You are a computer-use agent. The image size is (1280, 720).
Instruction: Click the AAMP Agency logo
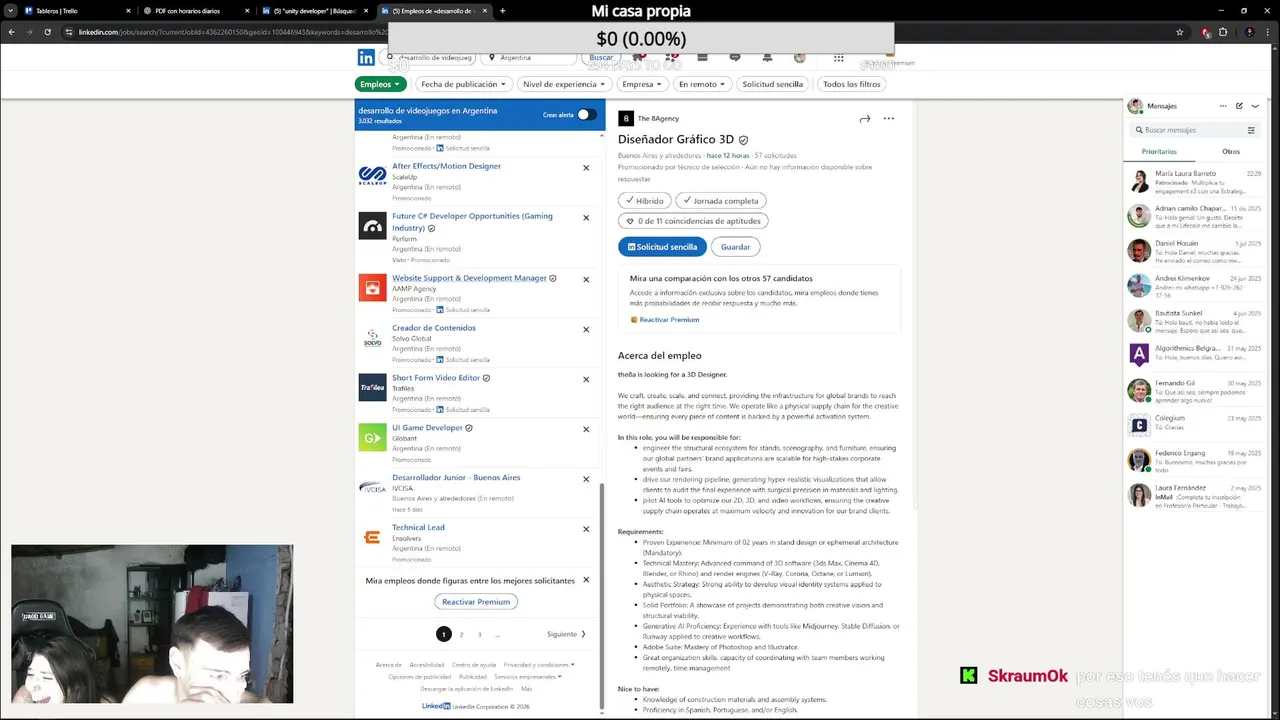(372, 288)
